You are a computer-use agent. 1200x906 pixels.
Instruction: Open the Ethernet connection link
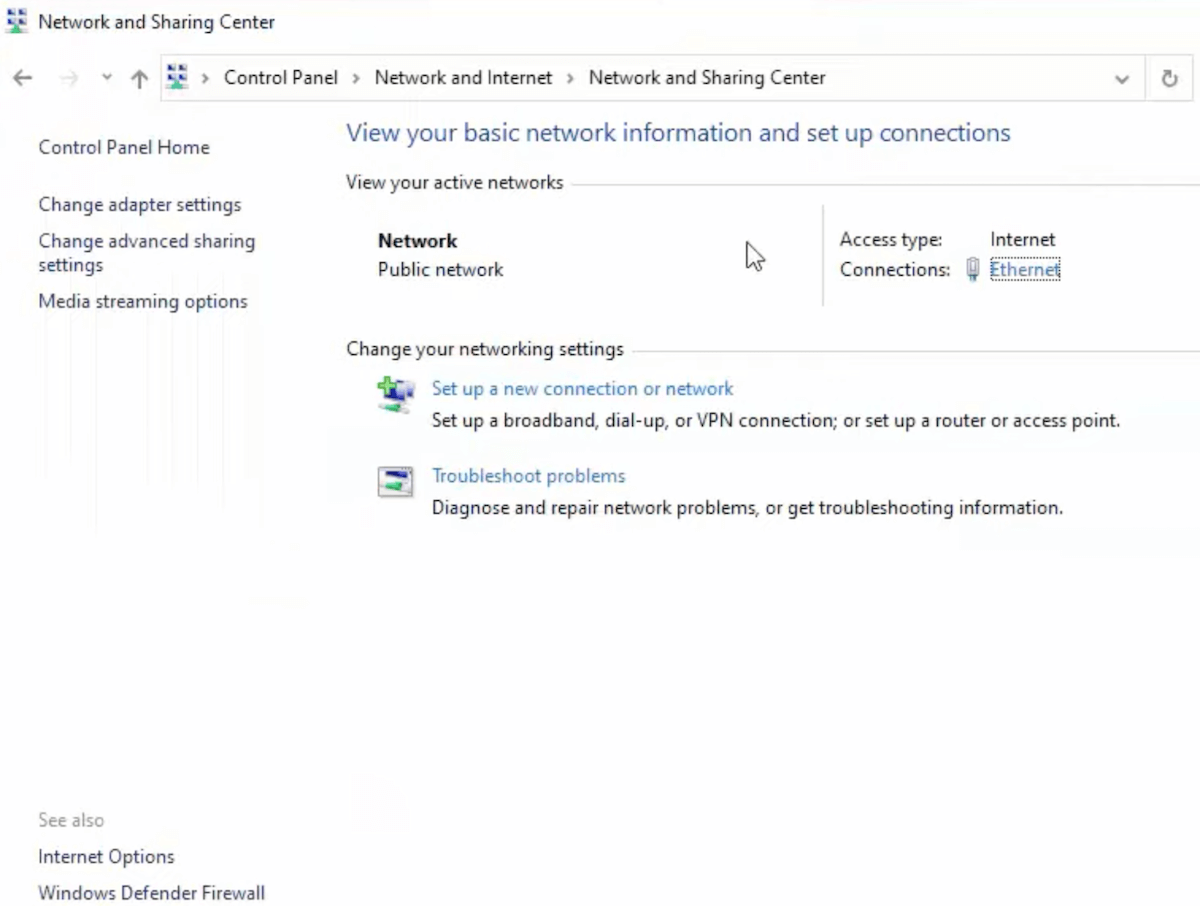pos(1025,269)
